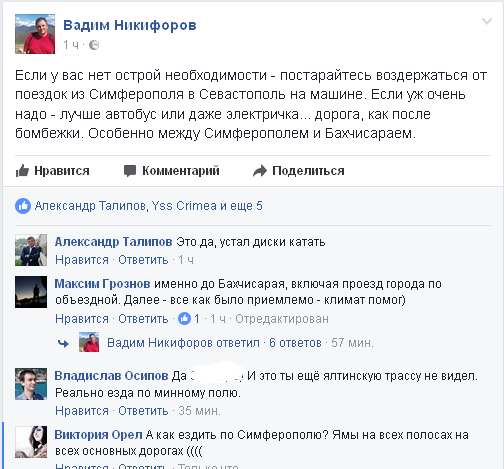The image size is (504, 469).
Task: Click the Комментарий speech bubble icon
Action: (x=130, y=171)
